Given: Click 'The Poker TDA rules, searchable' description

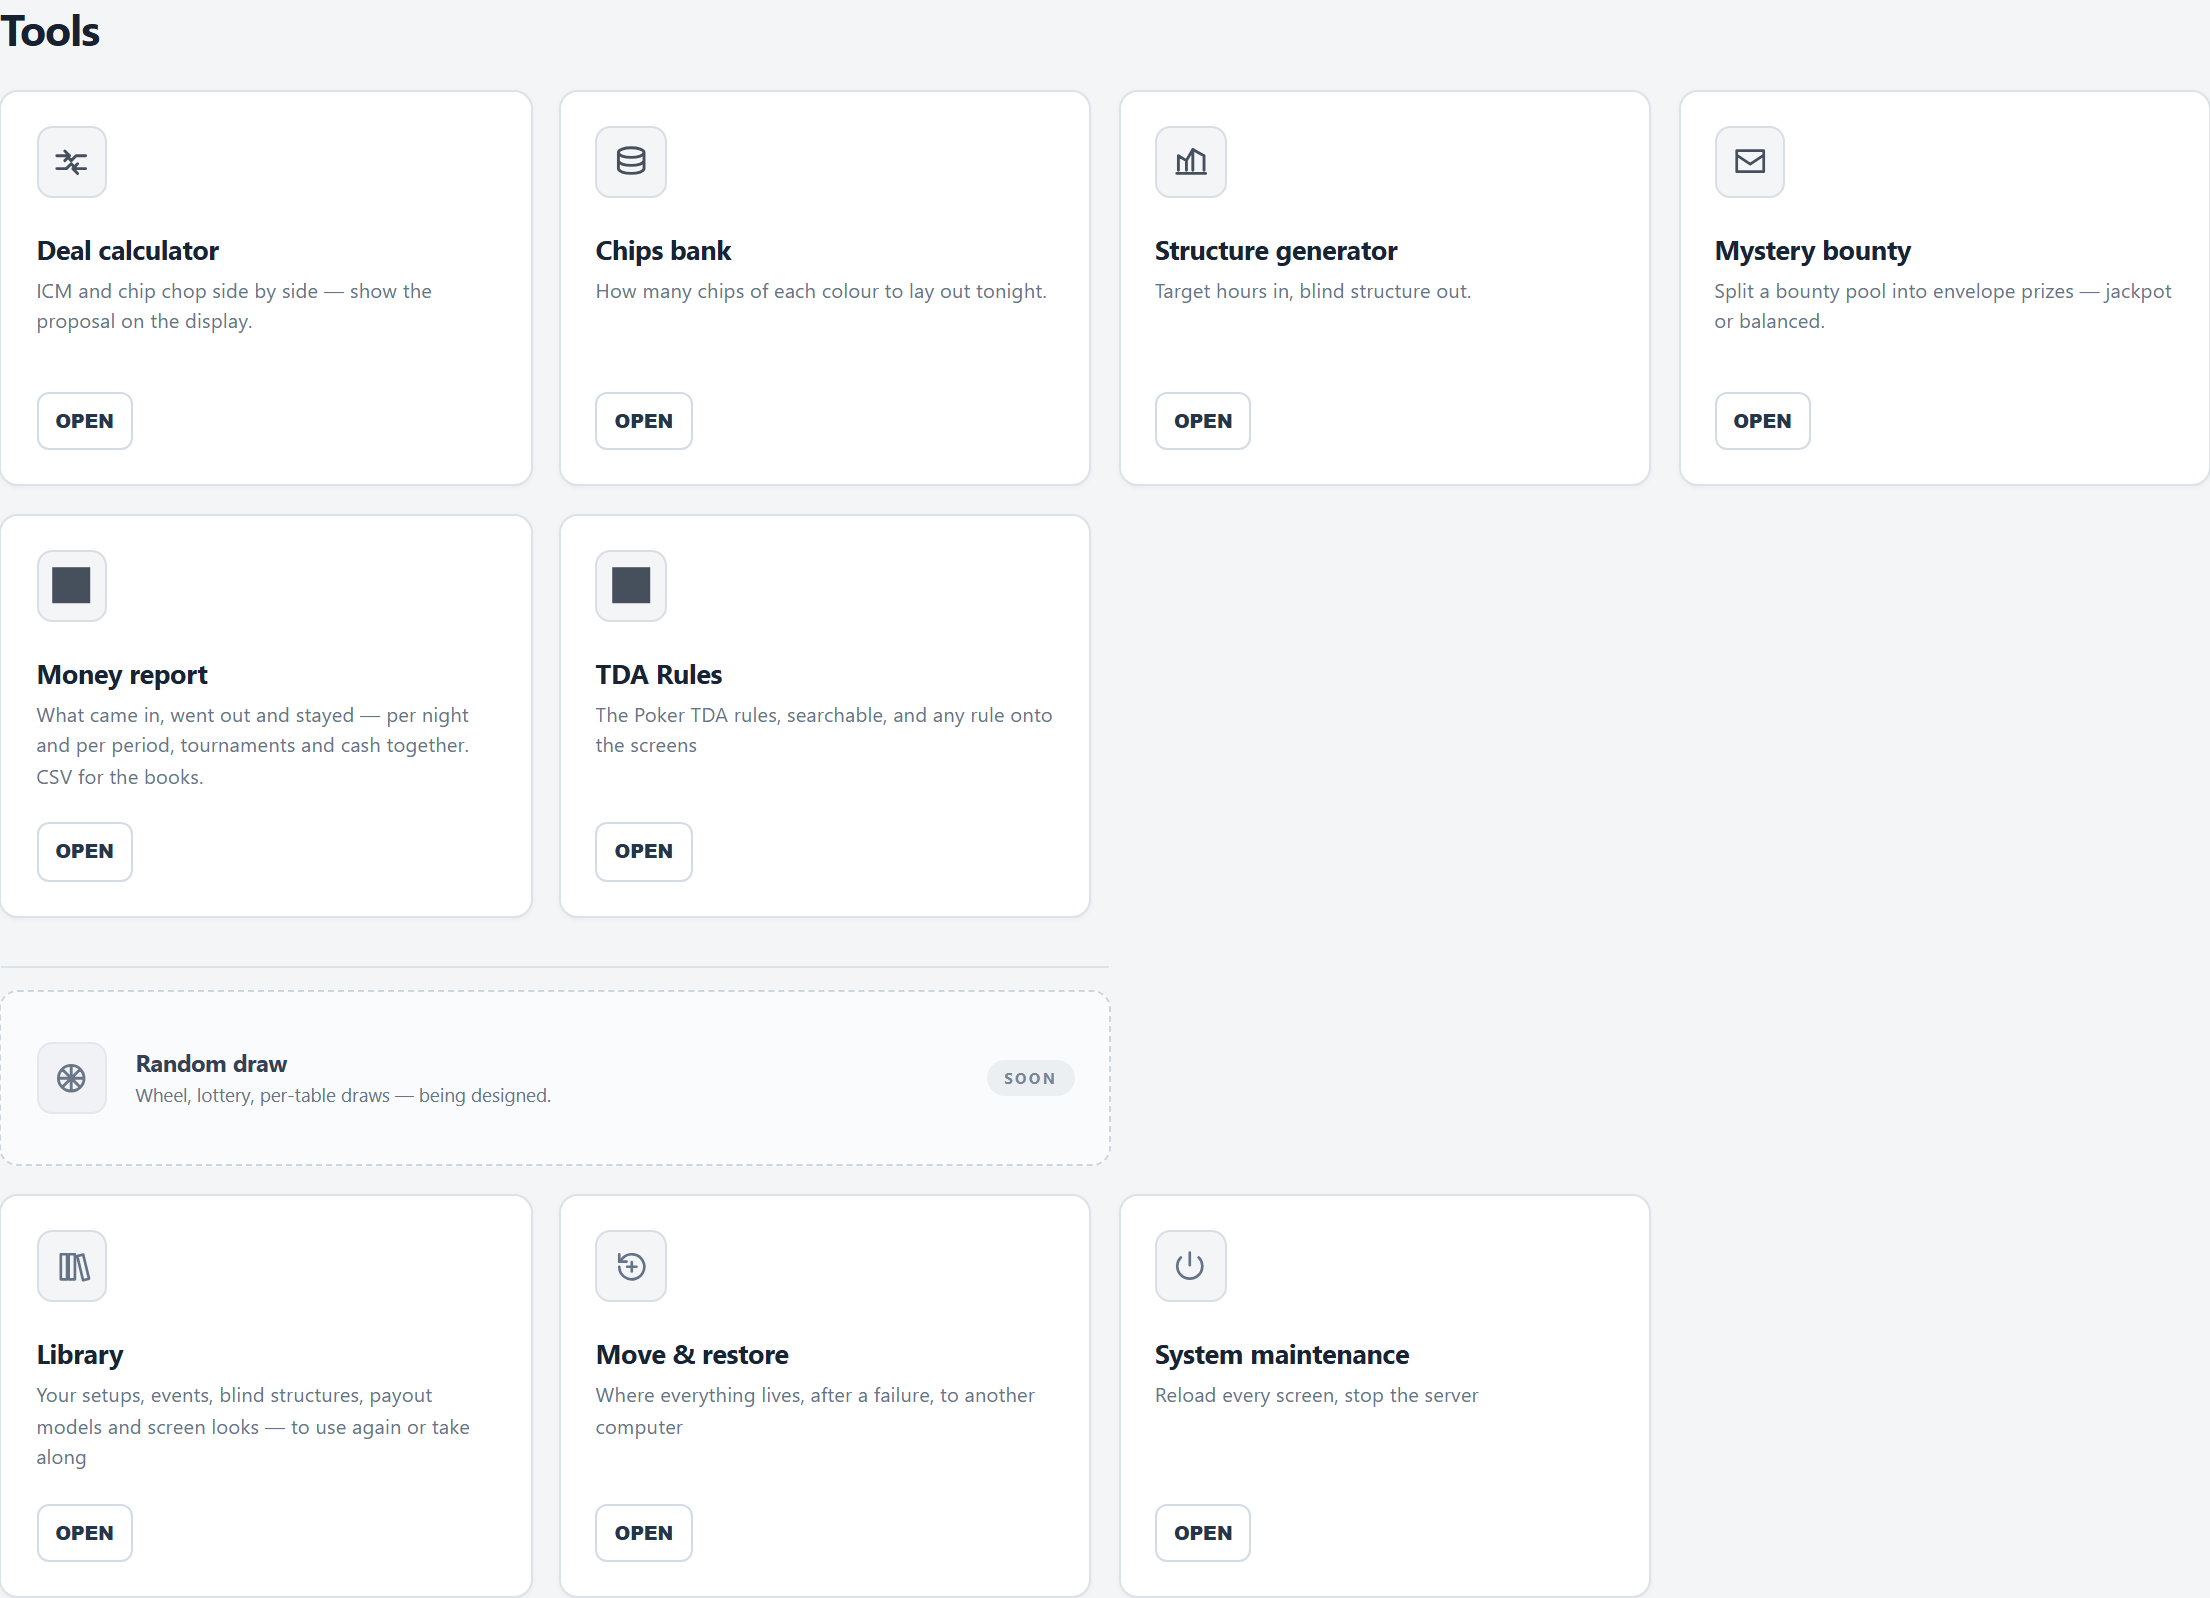Looking at the screenshot, I should (x=824, y=730).
